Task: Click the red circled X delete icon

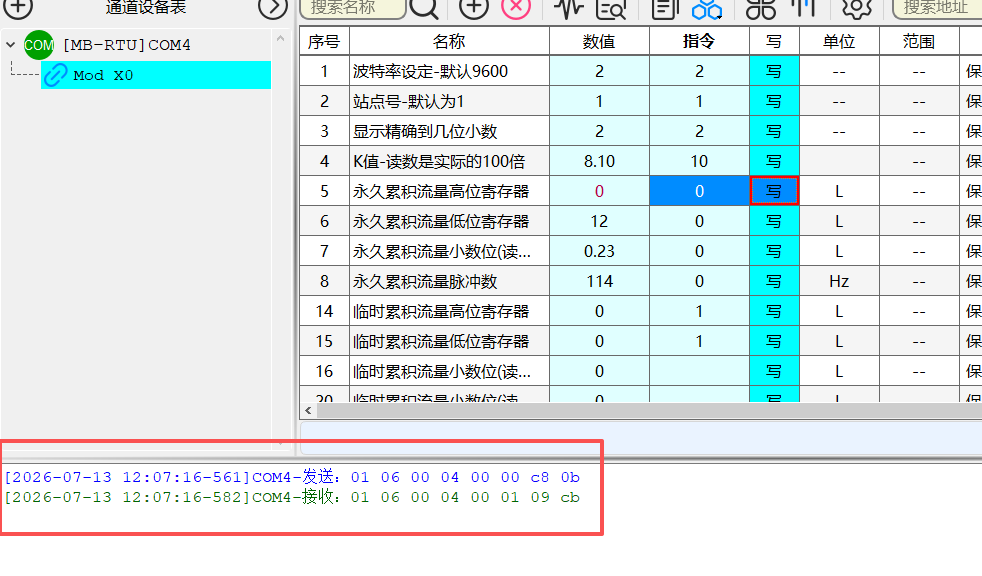Action: pyautogui.click(x=516, y=8)
